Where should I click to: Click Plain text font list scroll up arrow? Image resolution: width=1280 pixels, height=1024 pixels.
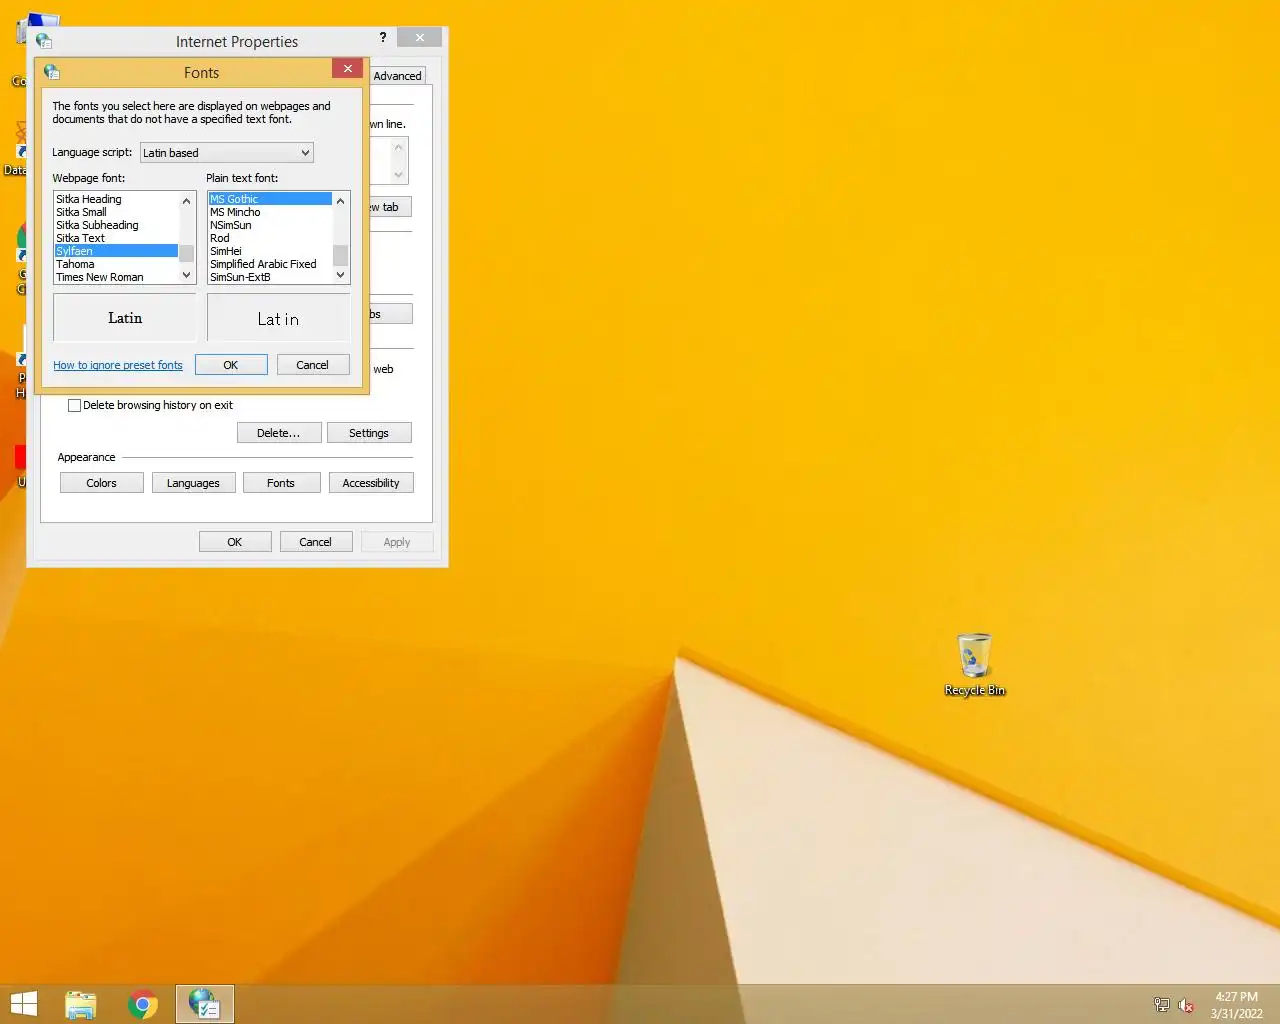[x=340, y=201]
